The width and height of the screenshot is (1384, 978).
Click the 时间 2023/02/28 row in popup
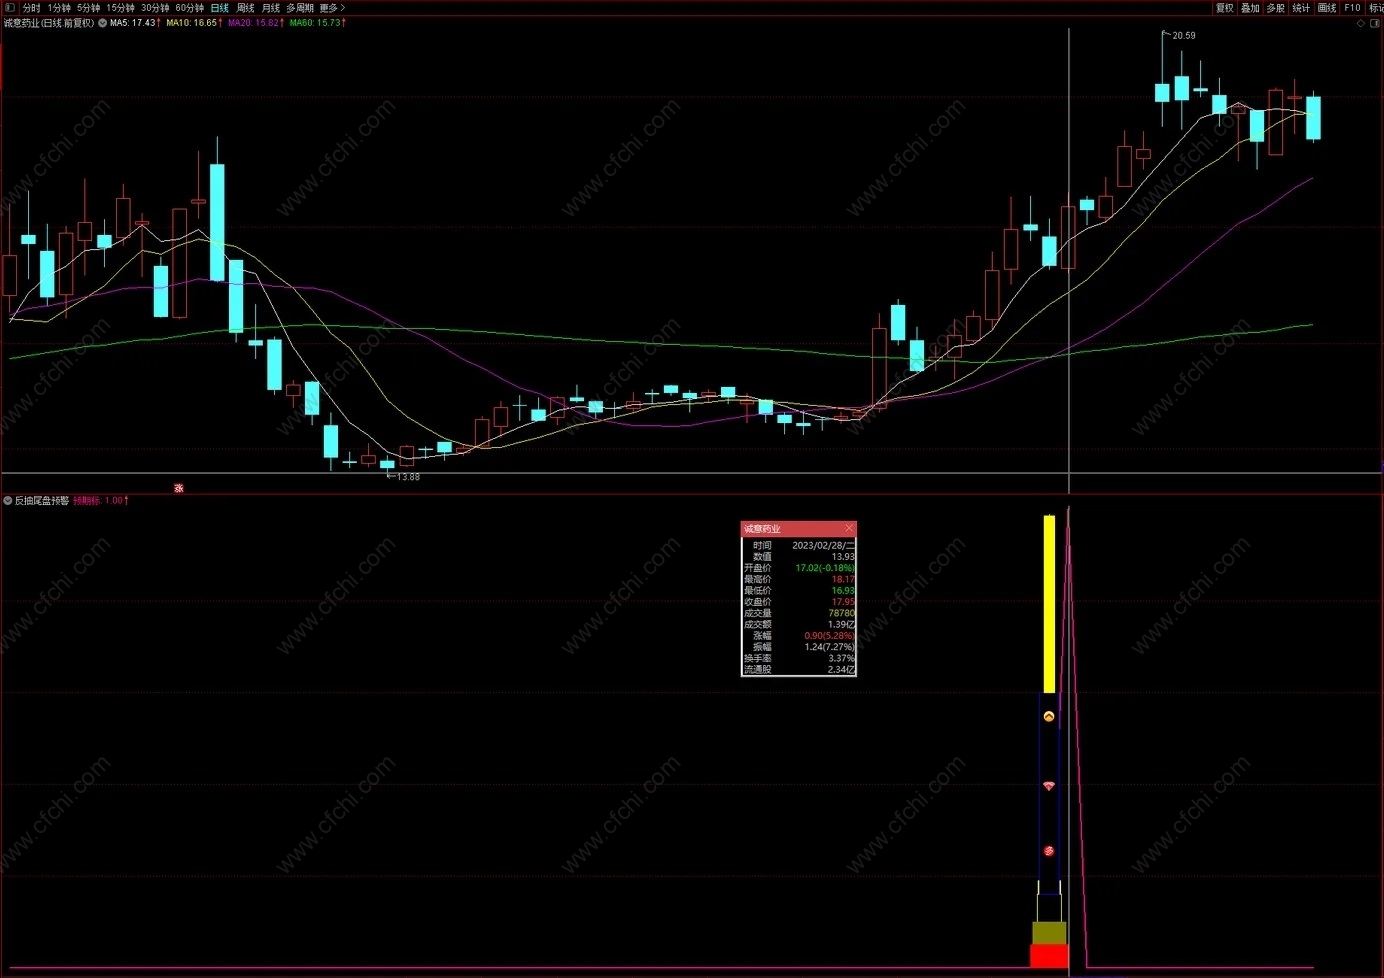[x=799, y=545]
